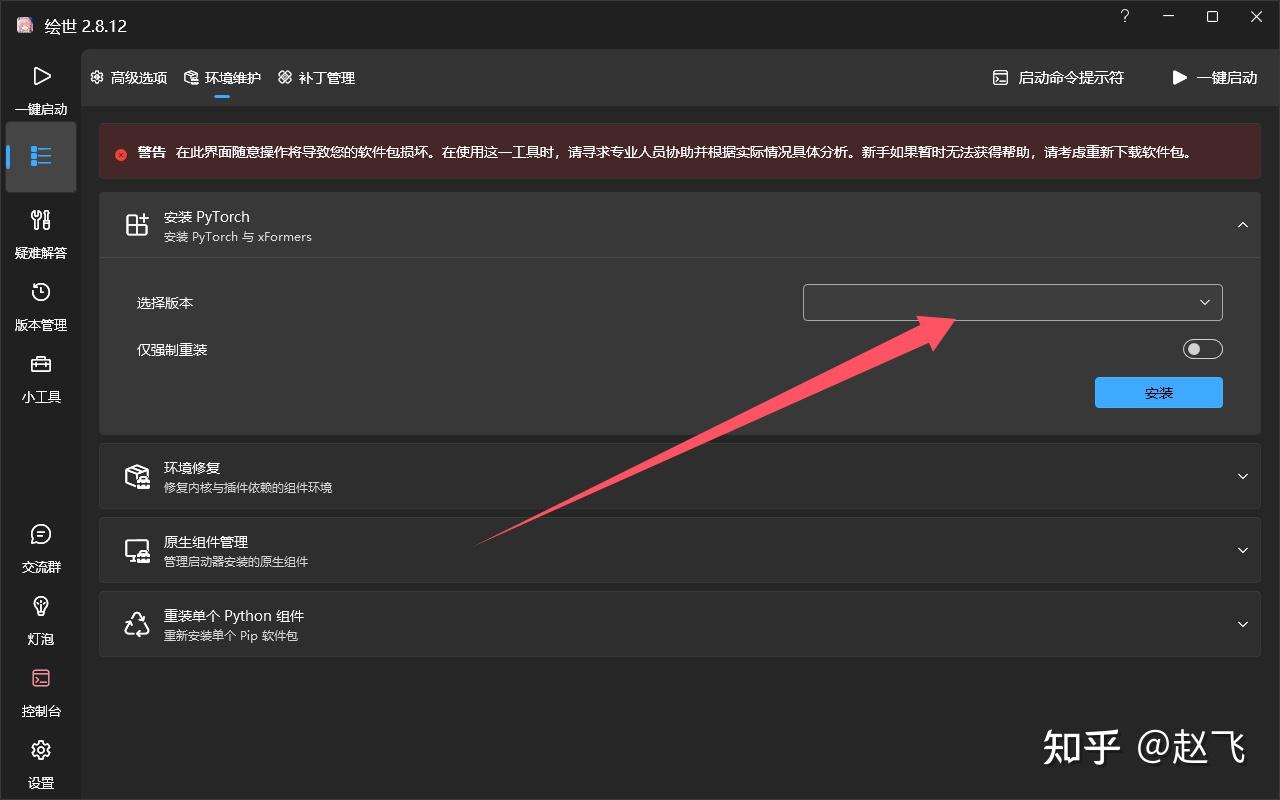Expand the 重装单个 Python 组件 section
The width and height of the screenshot is (1280, 800).
1242,624
